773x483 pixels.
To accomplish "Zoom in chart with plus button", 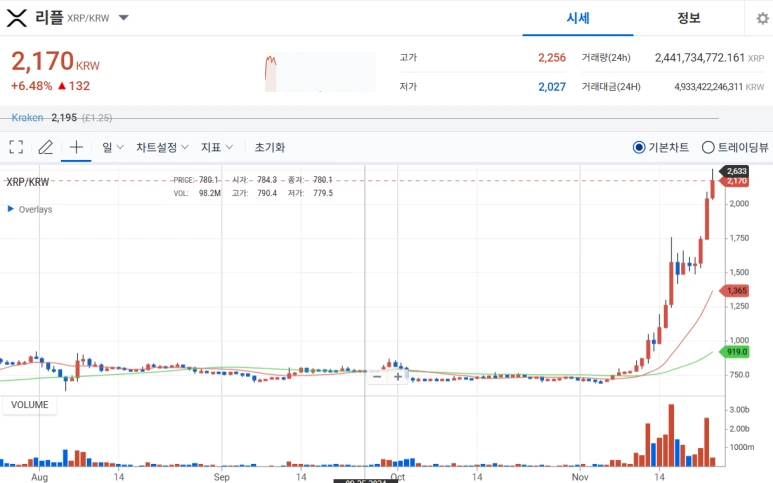I will (398, 377).
